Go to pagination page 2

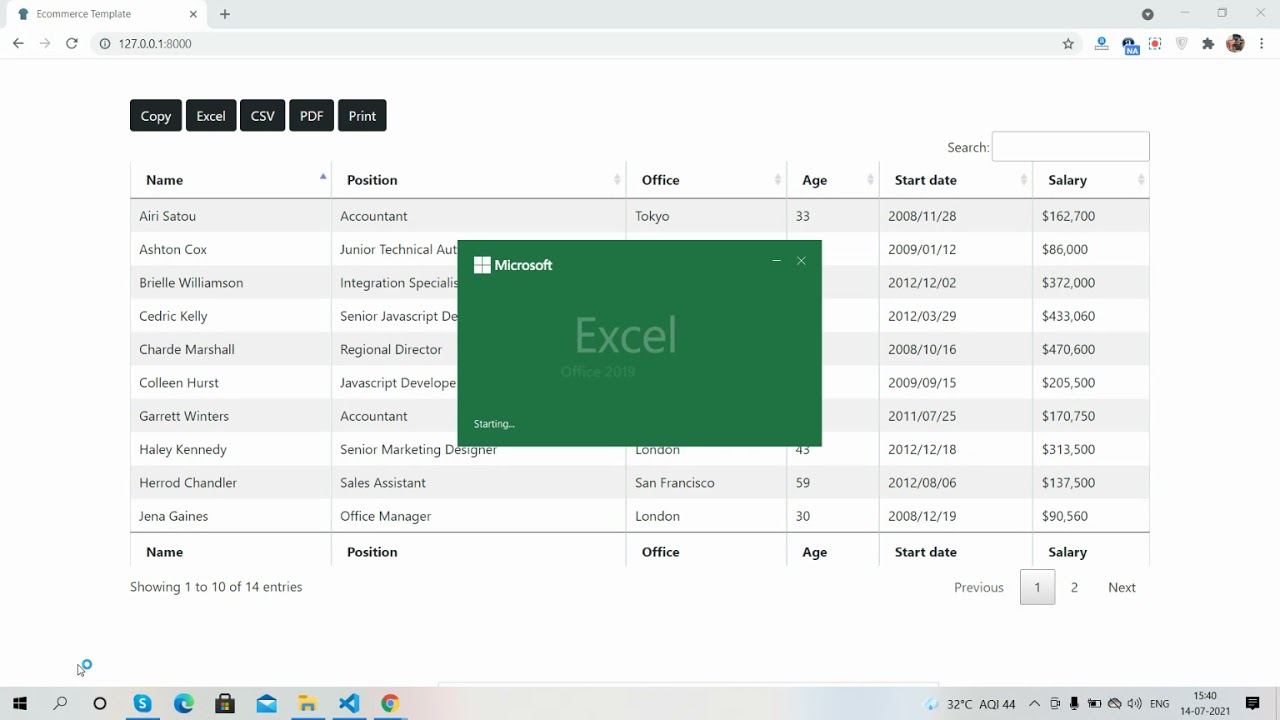(x=1074, y=587)
